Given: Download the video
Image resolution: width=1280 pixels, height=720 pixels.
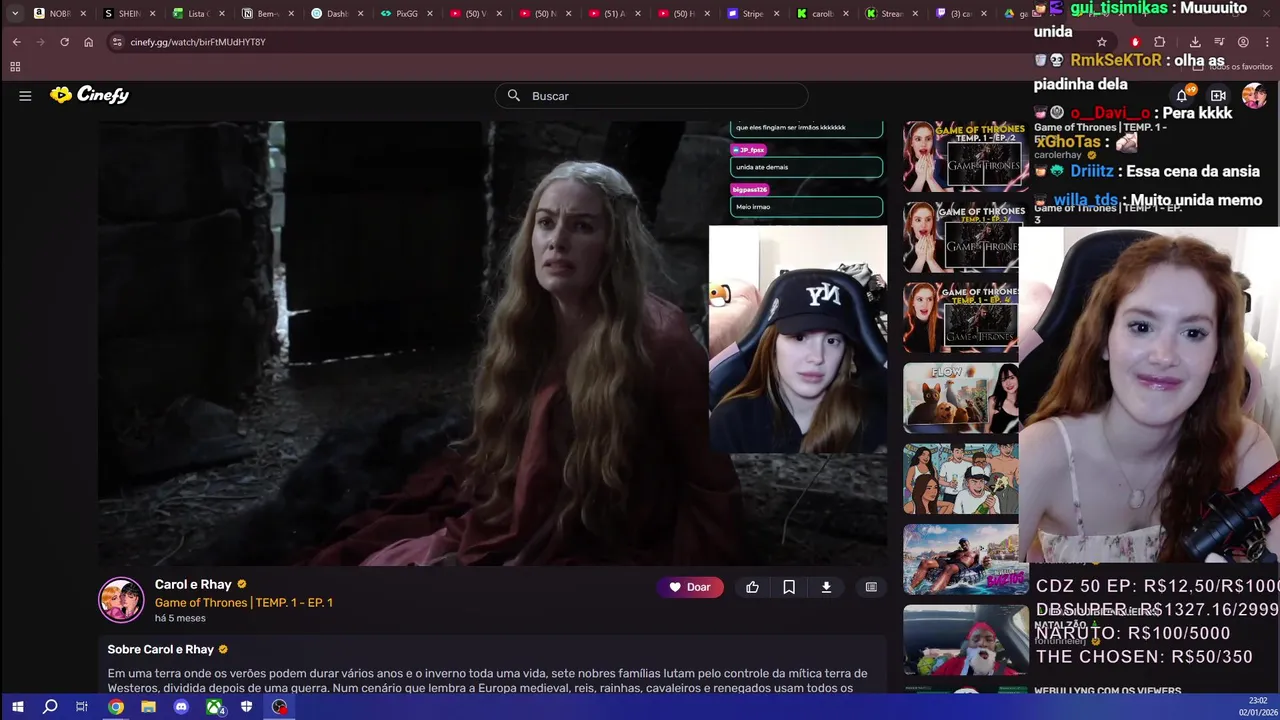Looking at the screenshot, I should [x=826, y=587].
